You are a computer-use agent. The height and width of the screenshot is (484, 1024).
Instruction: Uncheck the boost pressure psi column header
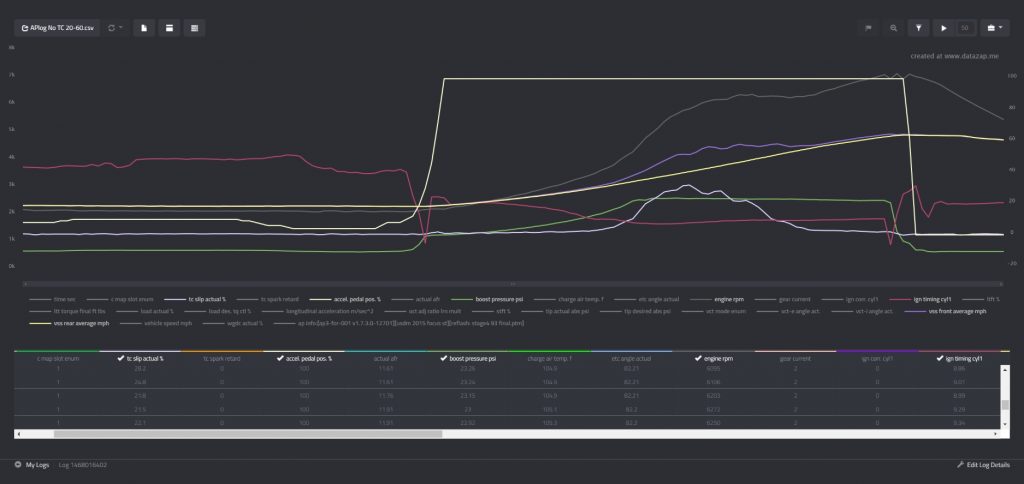(x=469, y=358)
